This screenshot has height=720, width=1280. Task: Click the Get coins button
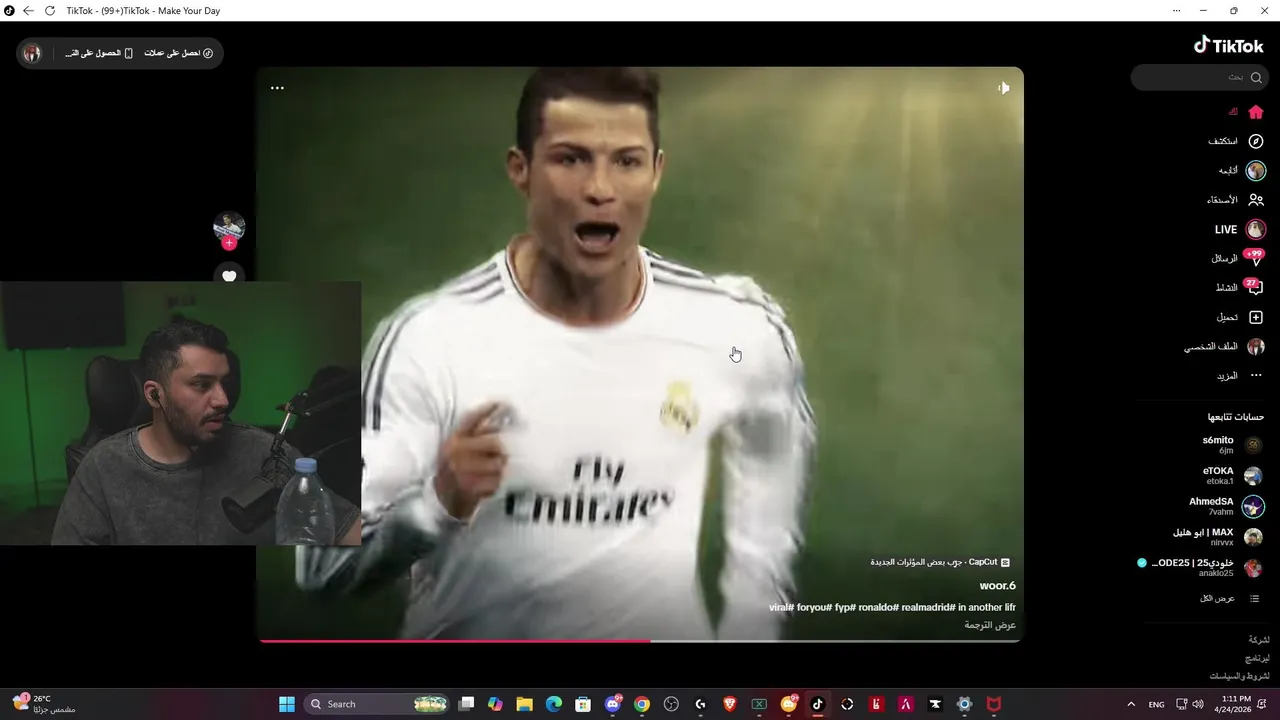click(179, 53)
